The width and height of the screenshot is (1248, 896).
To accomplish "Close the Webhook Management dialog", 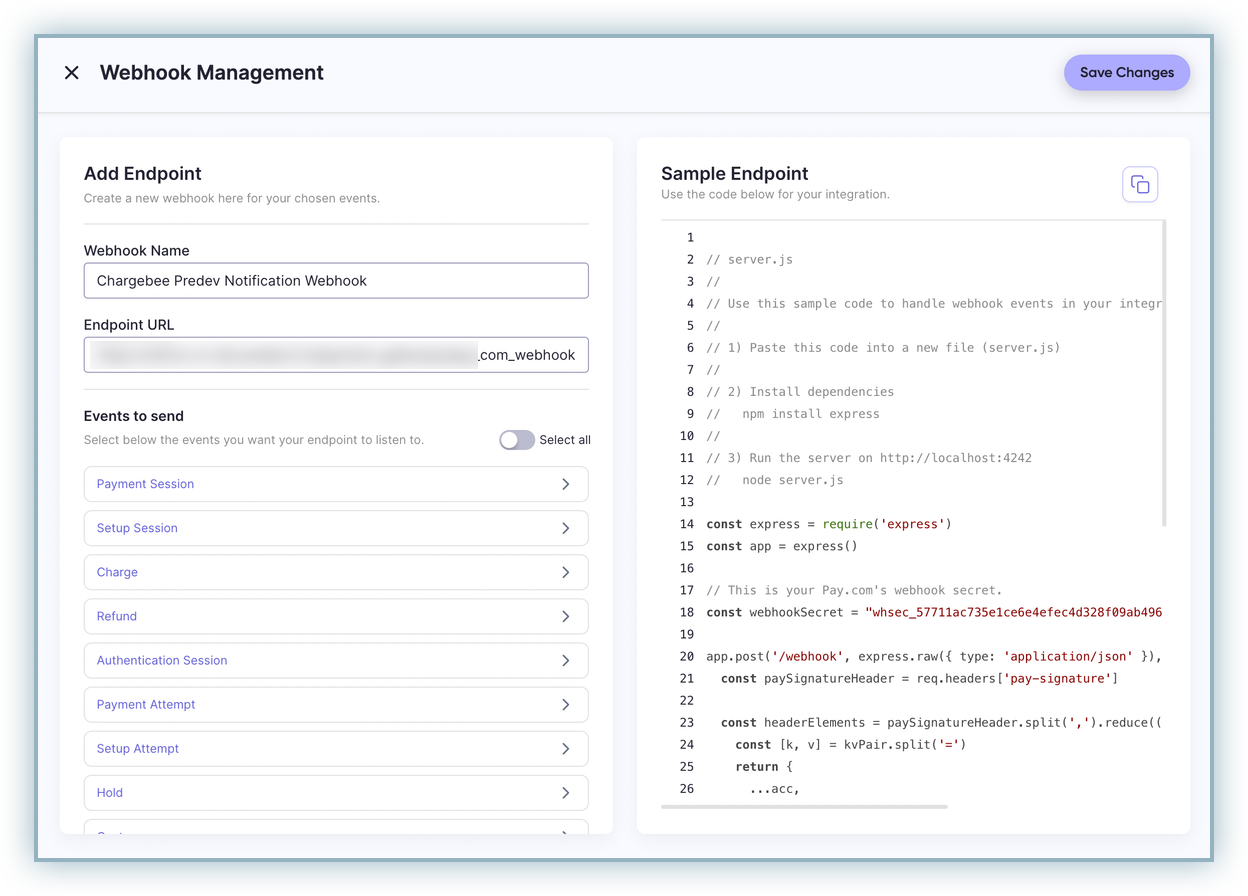I will pos(71,73).
